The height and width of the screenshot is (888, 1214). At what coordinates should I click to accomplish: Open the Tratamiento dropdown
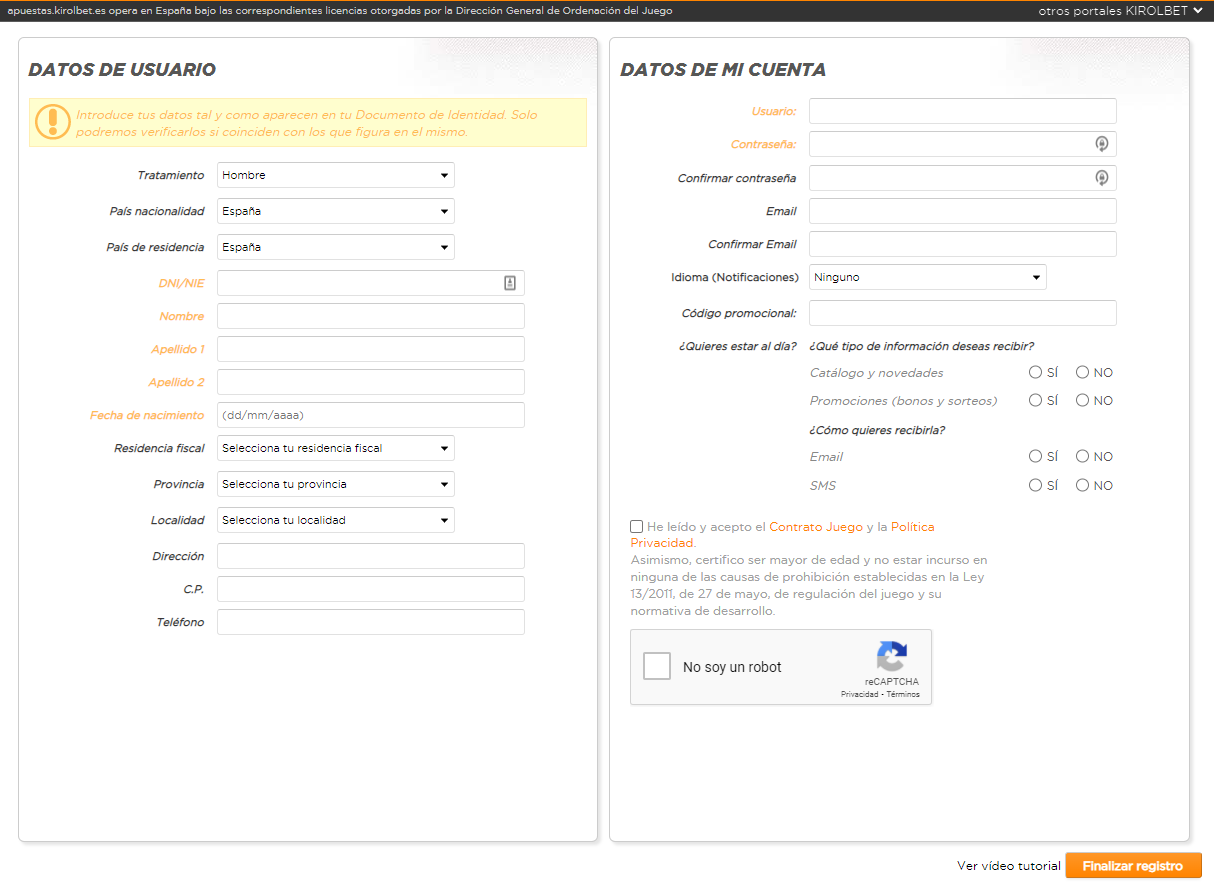coord(335,174)
